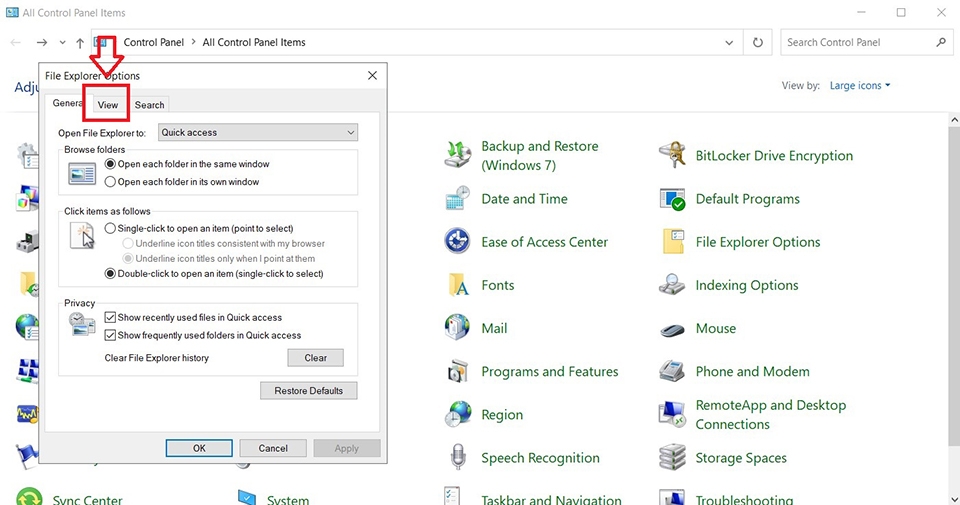Open the Default Programs link
Image resolution: width=960 pixels, height=505 pixels.
coord(748,199)
